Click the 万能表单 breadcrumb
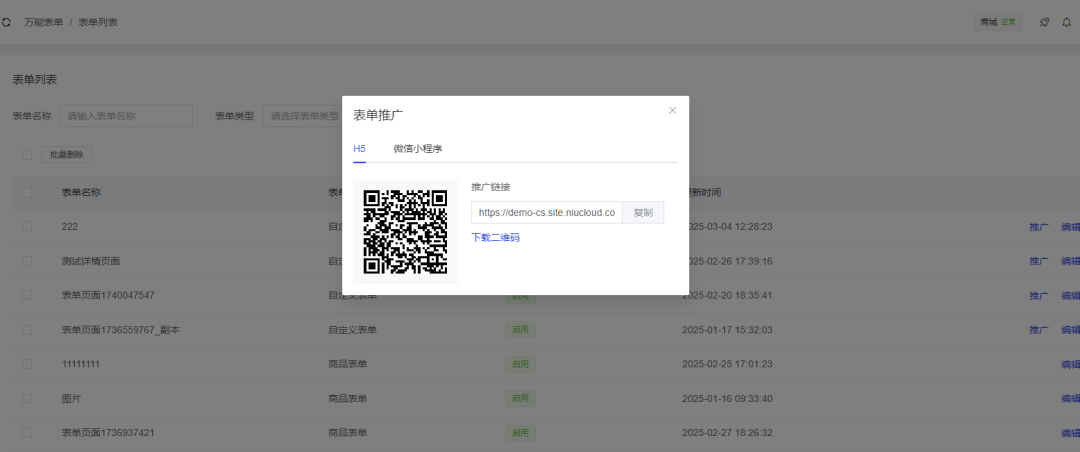Viewport: 1080px width, 452px height. (43, 23)
